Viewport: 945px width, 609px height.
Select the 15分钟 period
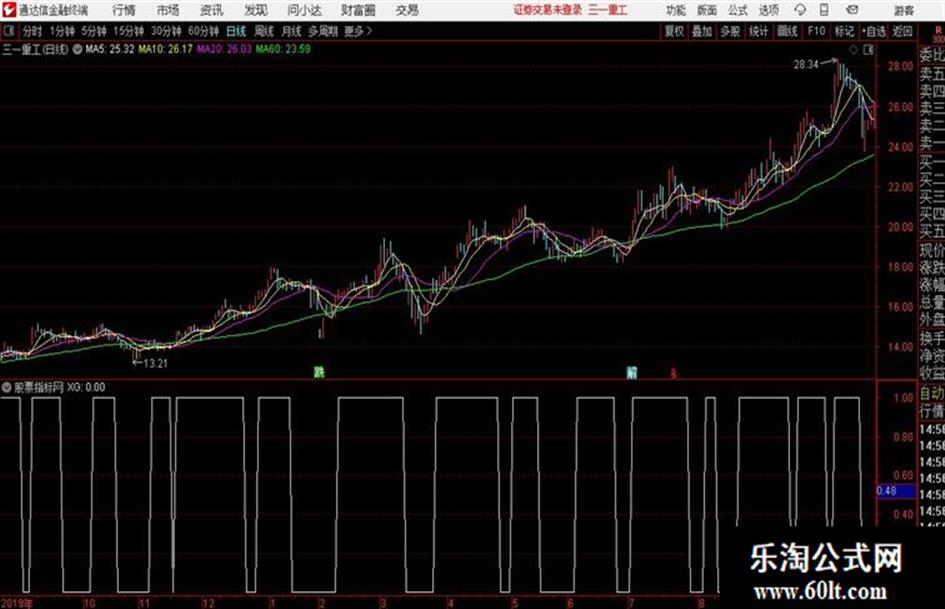tap(128, 31)
